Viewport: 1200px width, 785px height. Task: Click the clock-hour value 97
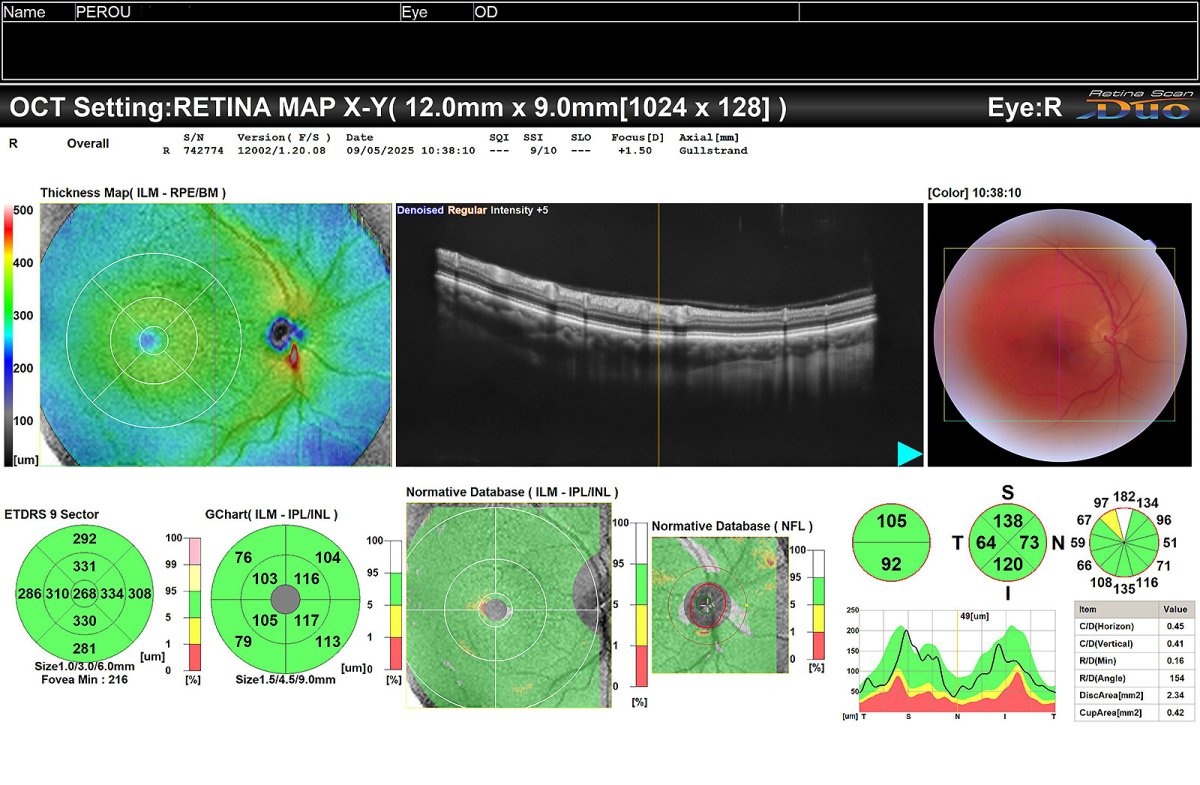tap(1102, 502)
